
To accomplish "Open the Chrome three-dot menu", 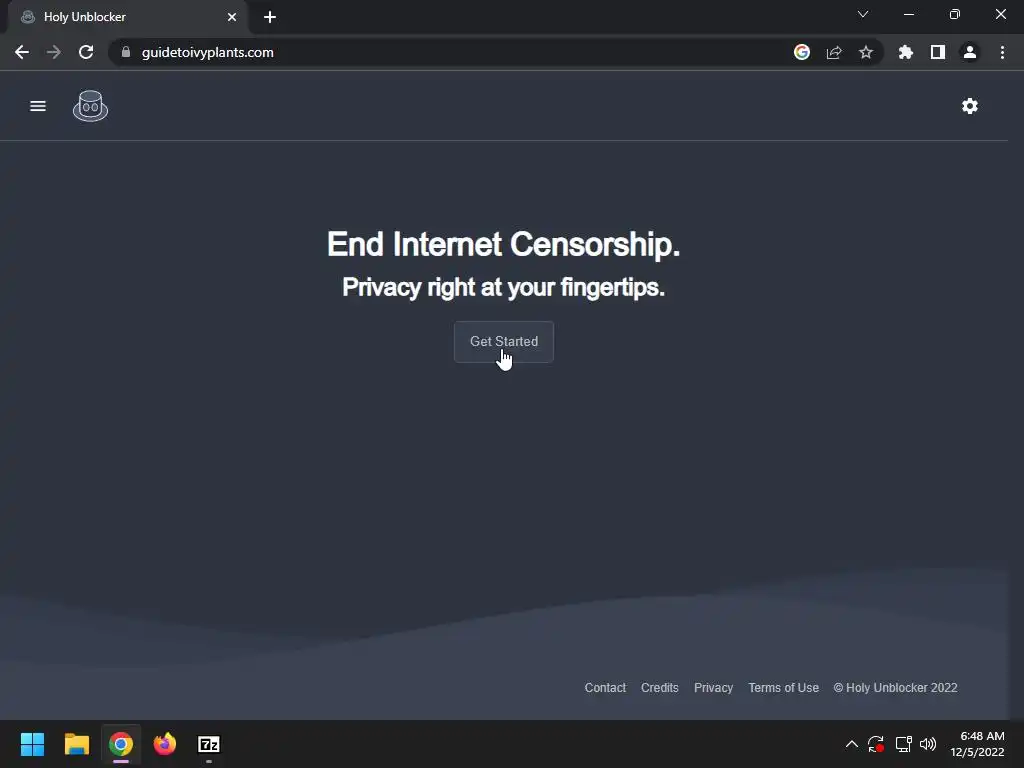I will click(x=1002, y=52).
